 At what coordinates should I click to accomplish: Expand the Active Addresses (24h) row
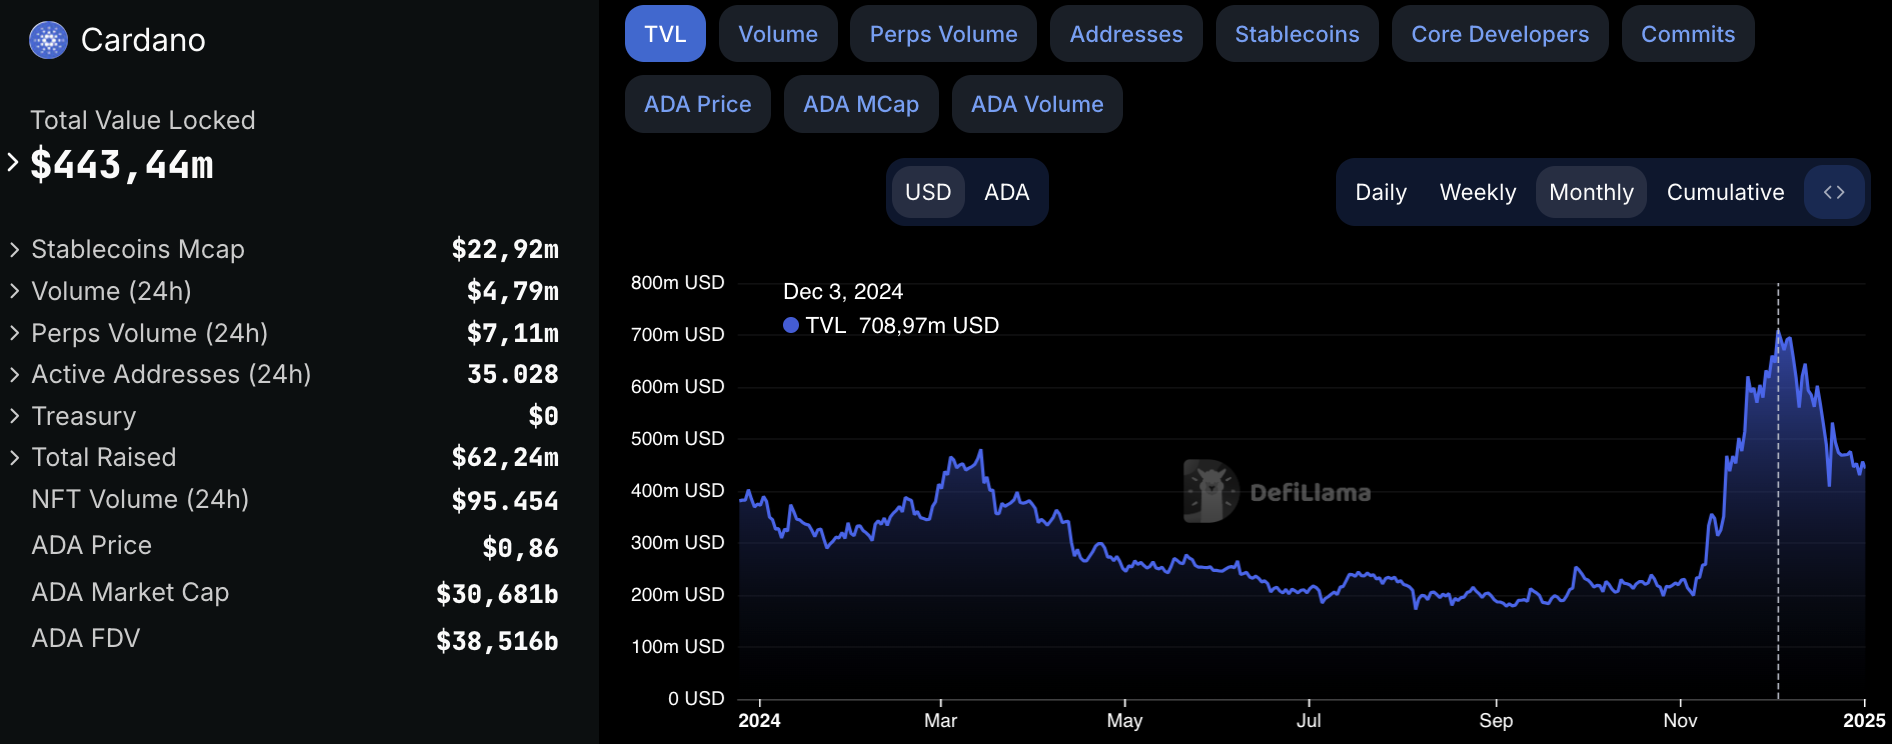point(15,374)
